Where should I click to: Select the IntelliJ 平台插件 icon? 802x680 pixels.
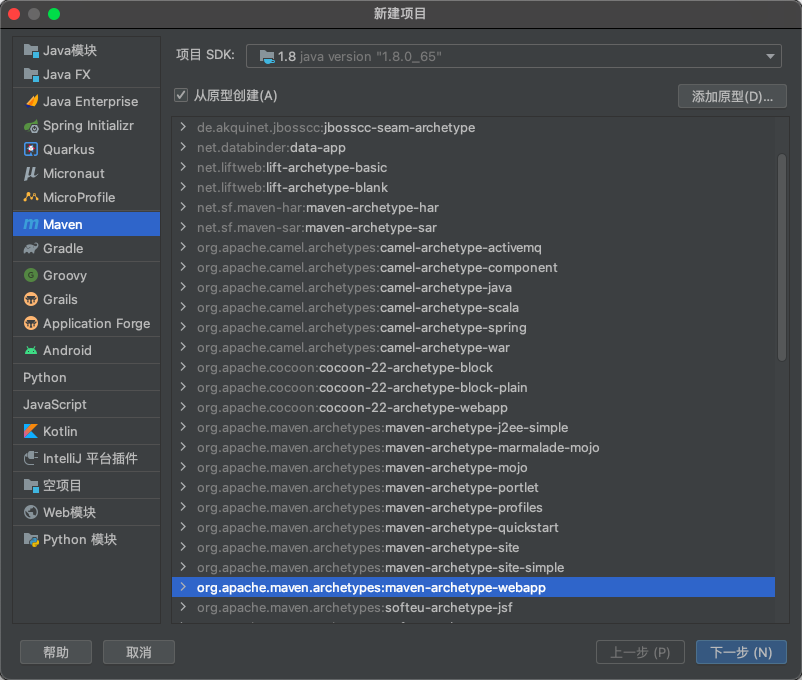[x=31, y=457]
